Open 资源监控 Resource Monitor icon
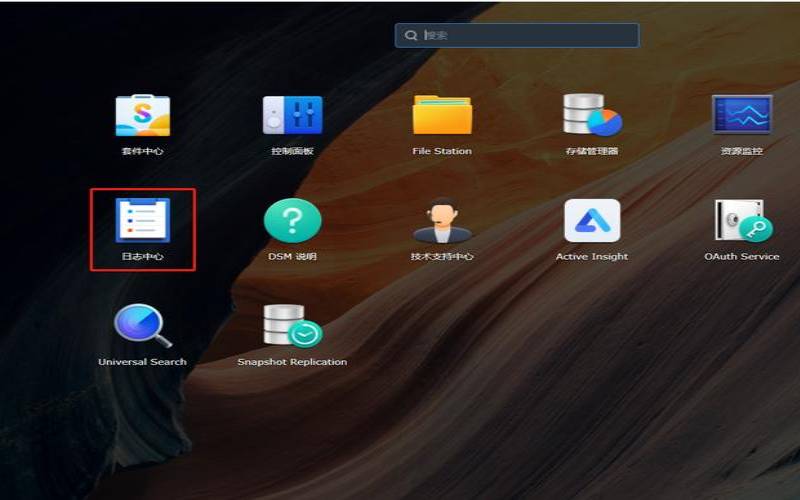The height and width of the screenshot is (500, 800). point(742,114)
